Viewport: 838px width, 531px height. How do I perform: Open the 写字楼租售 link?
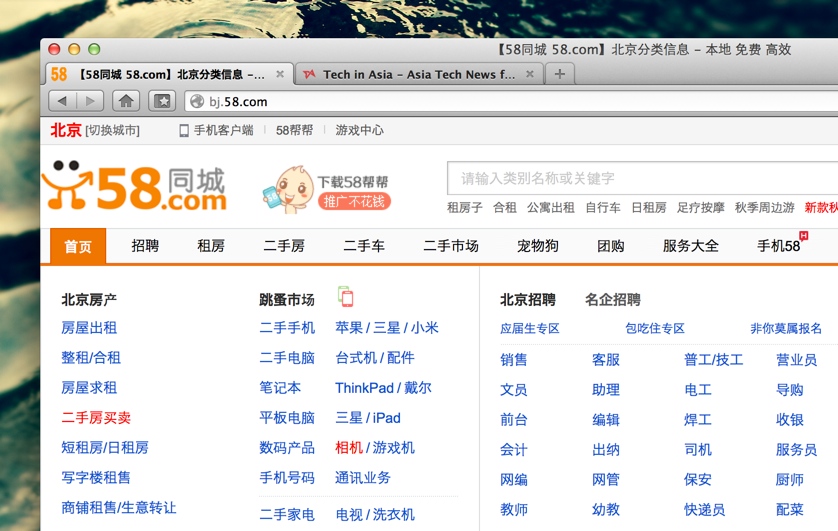96,477
